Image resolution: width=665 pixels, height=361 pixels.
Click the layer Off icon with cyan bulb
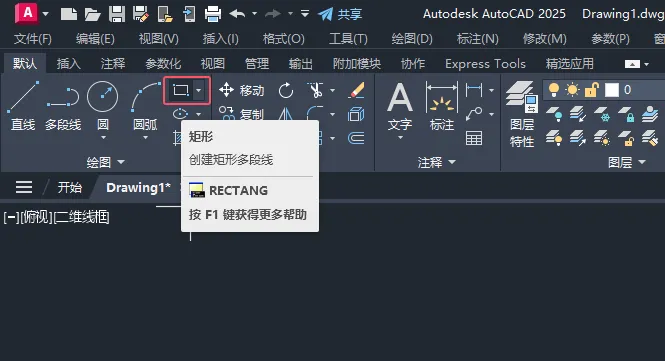click(554, 114)
